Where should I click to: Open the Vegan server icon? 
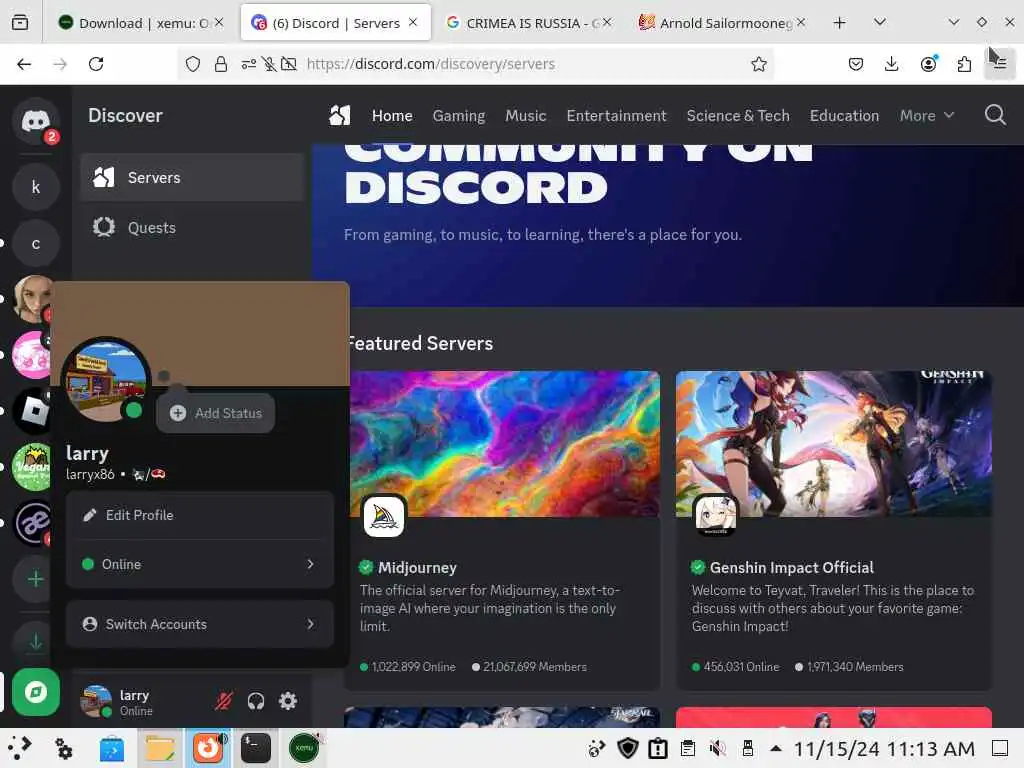point(31,467)
